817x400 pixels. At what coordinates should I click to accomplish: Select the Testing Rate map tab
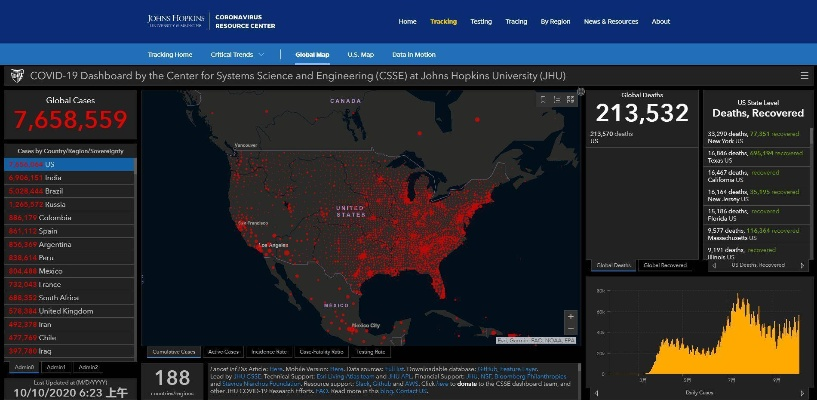click(370, 352)
